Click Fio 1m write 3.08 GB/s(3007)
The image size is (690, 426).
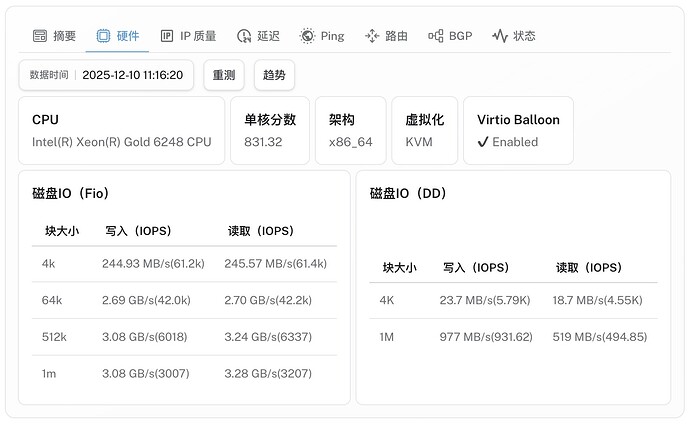point(146,373)
